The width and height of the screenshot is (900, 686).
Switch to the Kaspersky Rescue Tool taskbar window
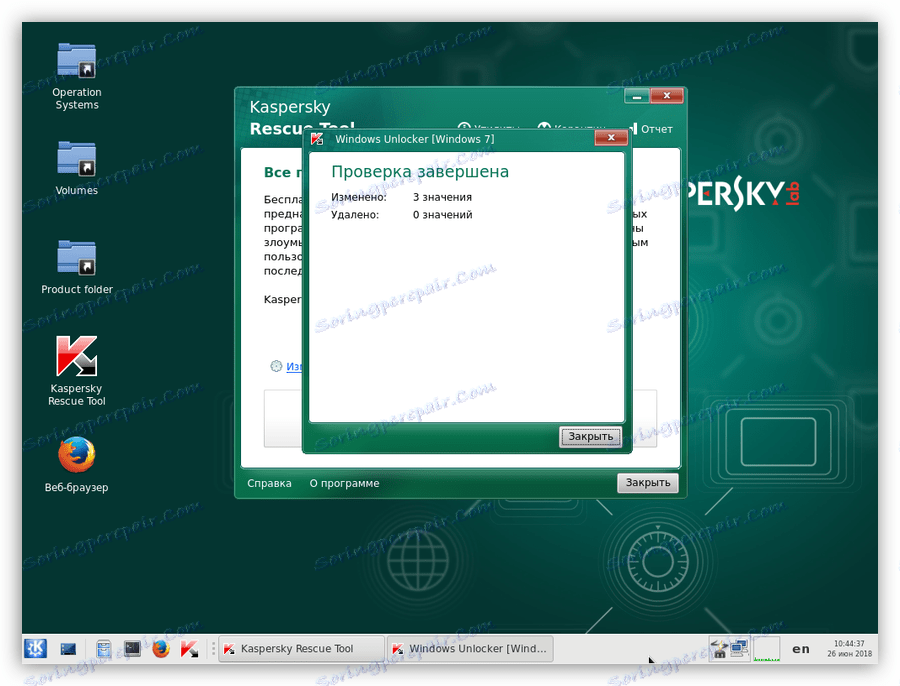click(x=300, y=648)
